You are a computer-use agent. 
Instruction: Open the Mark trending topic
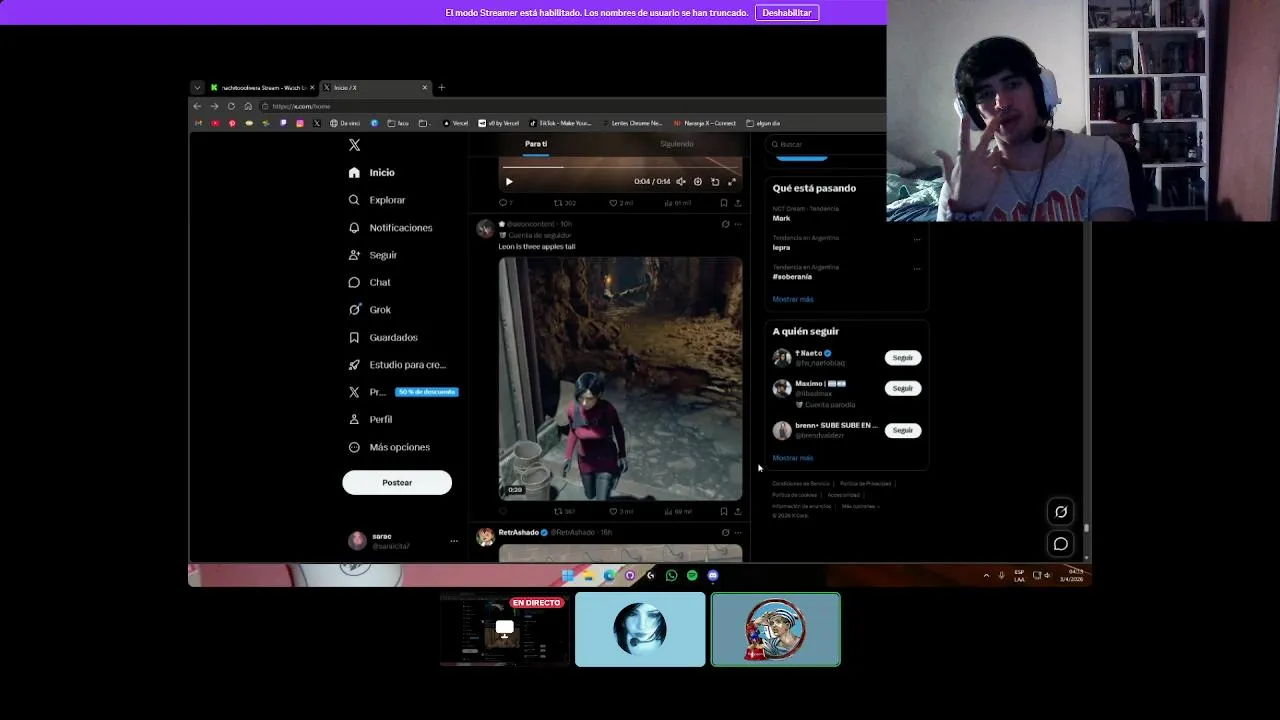pos(781,218)
